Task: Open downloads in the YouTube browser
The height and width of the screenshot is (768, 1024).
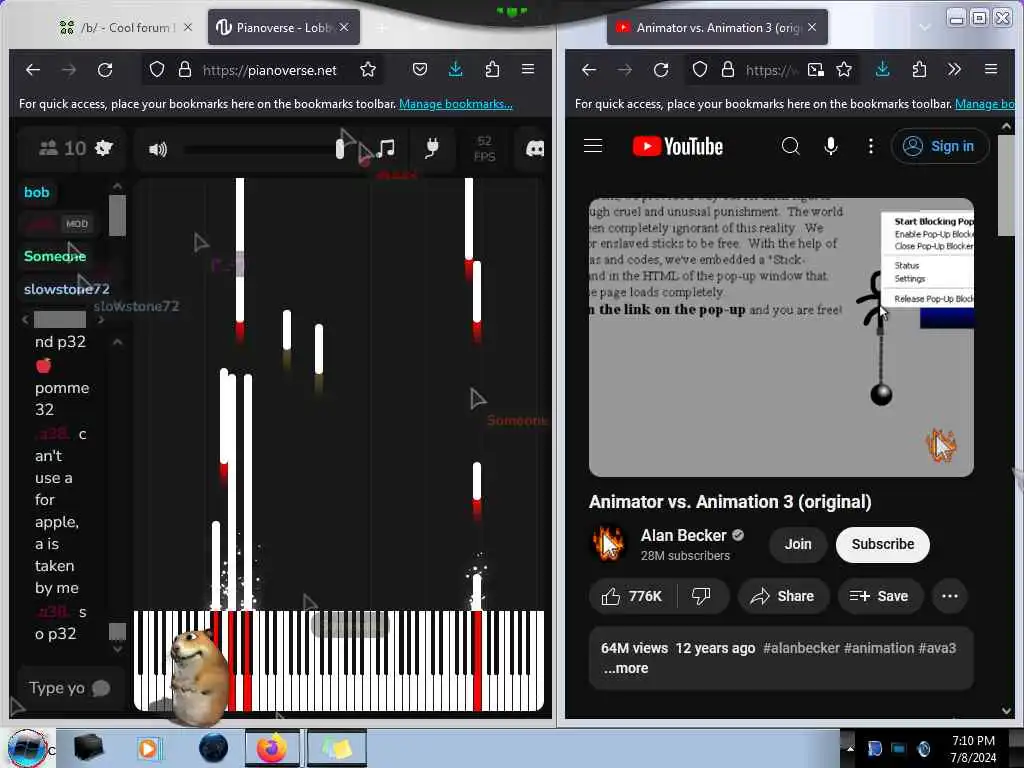Action: point(882,69)
